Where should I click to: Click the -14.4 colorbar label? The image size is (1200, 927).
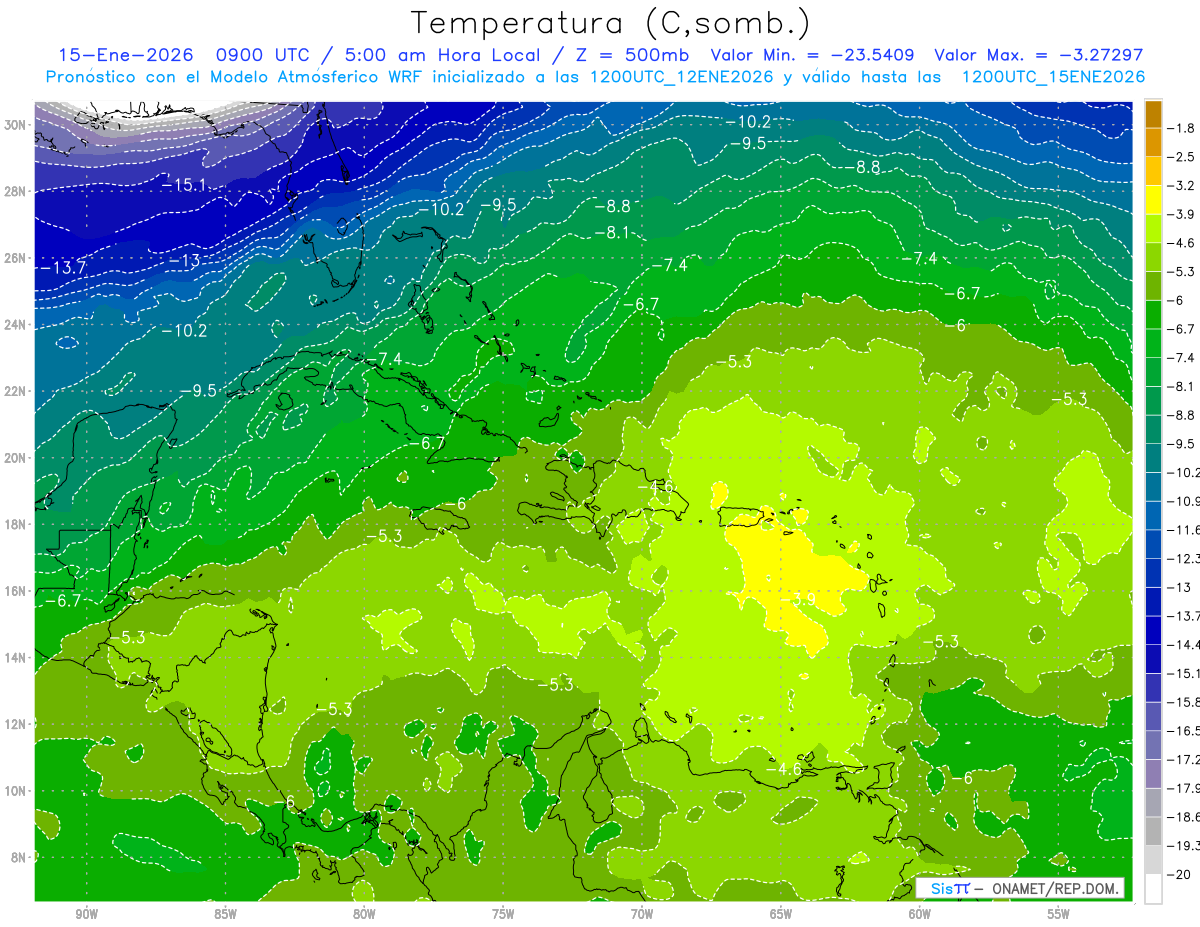(x=1186, y=644)
